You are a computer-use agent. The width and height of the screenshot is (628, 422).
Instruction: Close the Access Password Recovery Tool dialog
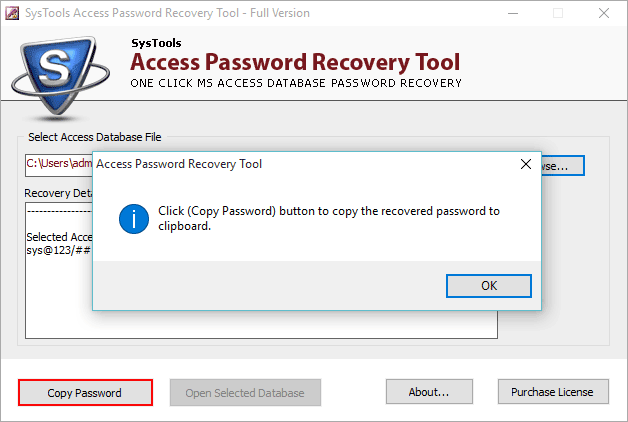(525, 163)
